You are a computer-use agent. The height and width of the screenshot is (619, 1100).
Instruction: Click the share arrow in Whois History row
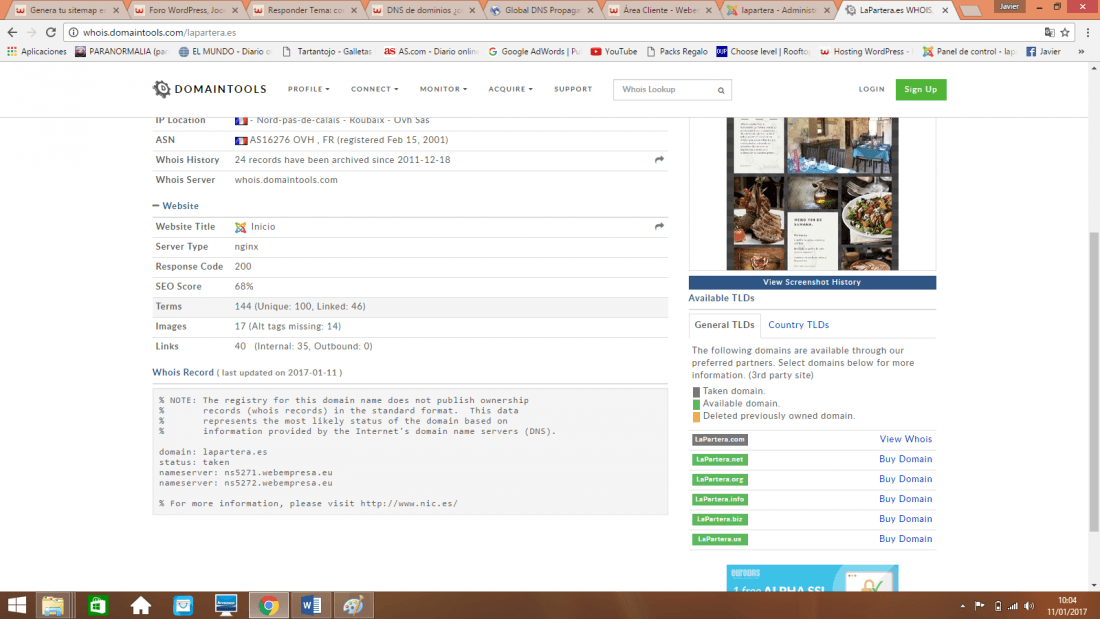pyautogui.click(x=659, y=160)
